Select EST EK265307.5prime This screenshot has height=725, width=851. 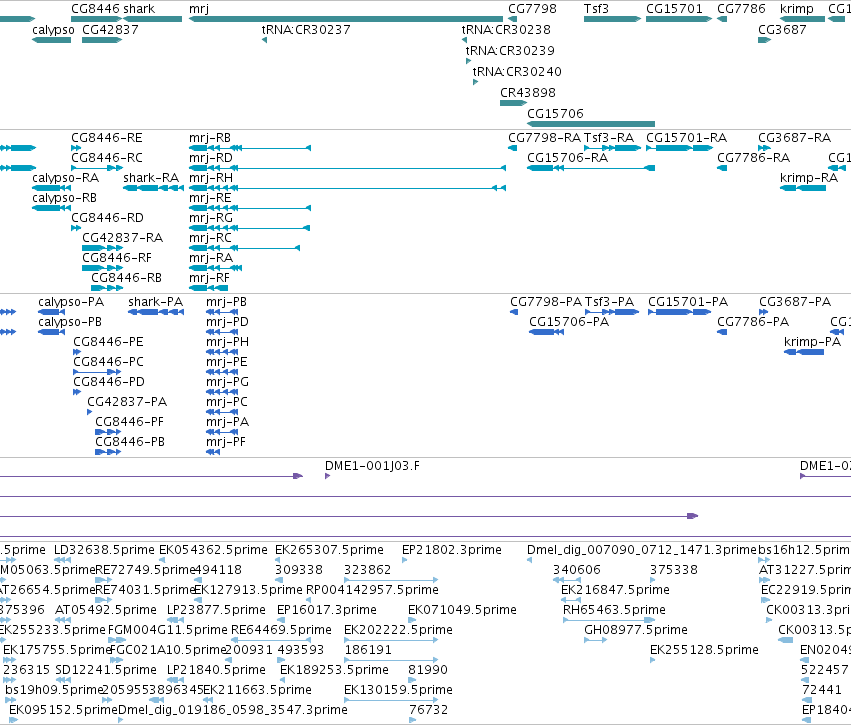pyautogui.click(x=329, y=550)
